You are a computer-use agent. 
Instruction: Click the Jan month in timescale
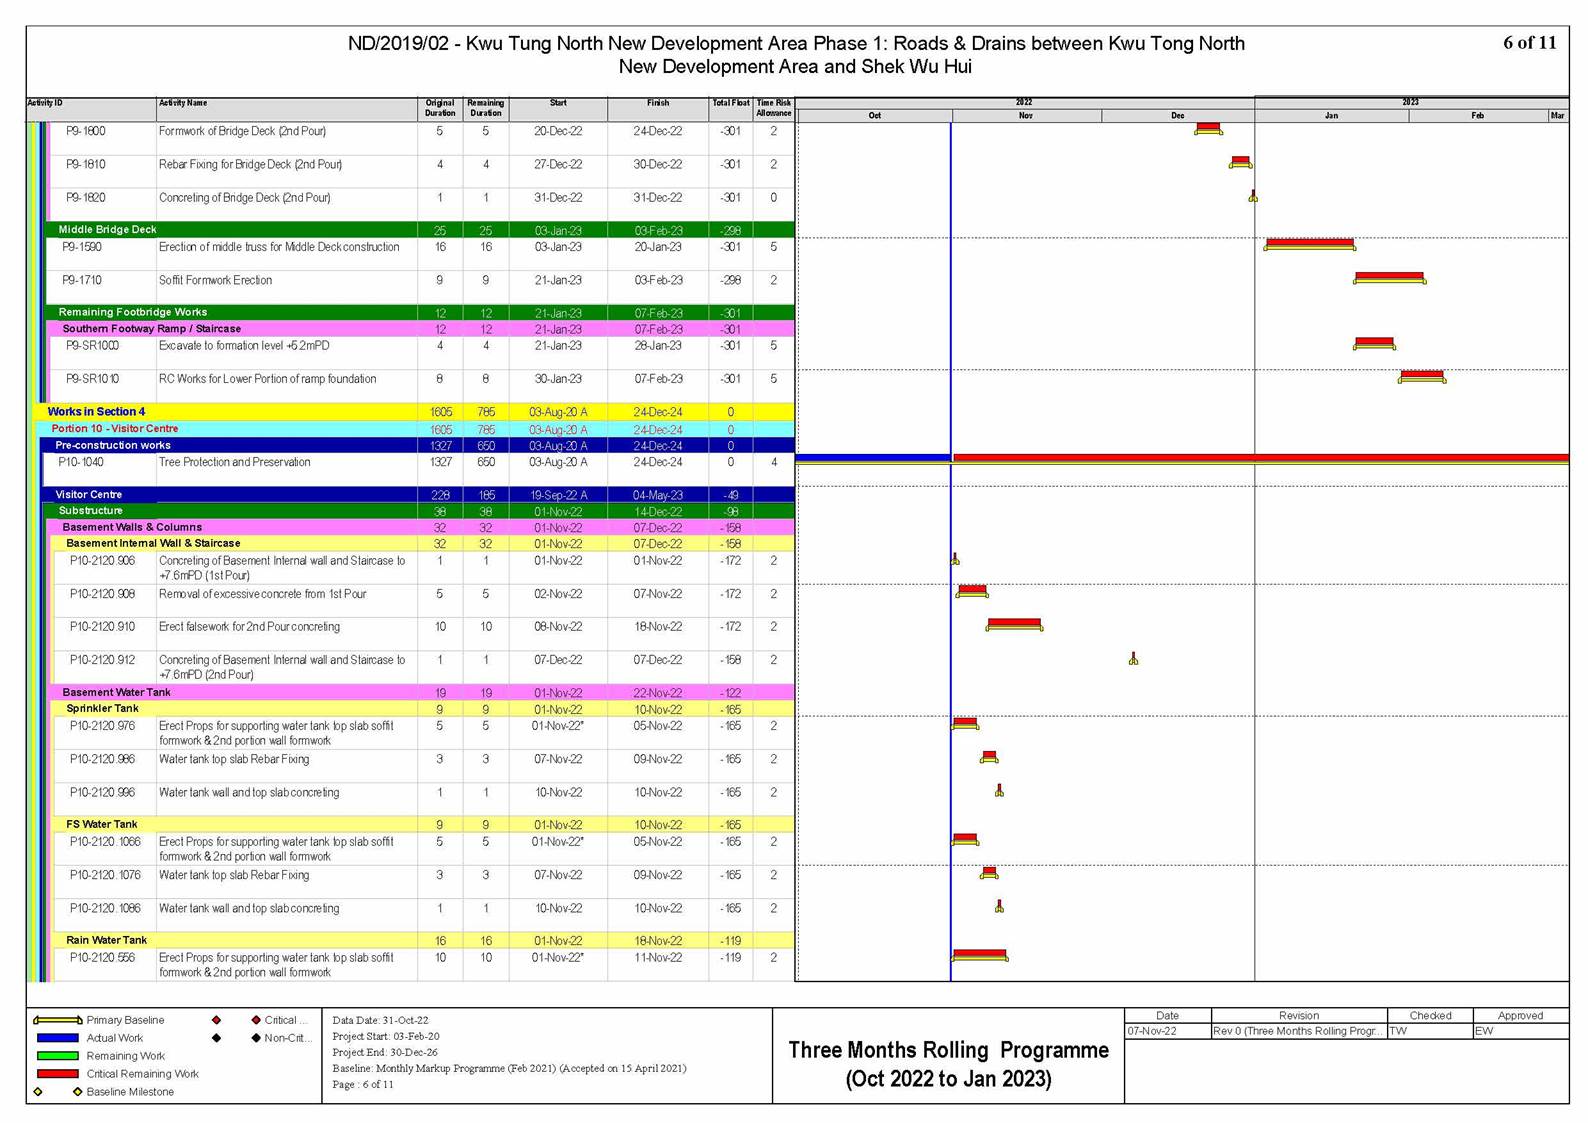tap(1332, 116)
